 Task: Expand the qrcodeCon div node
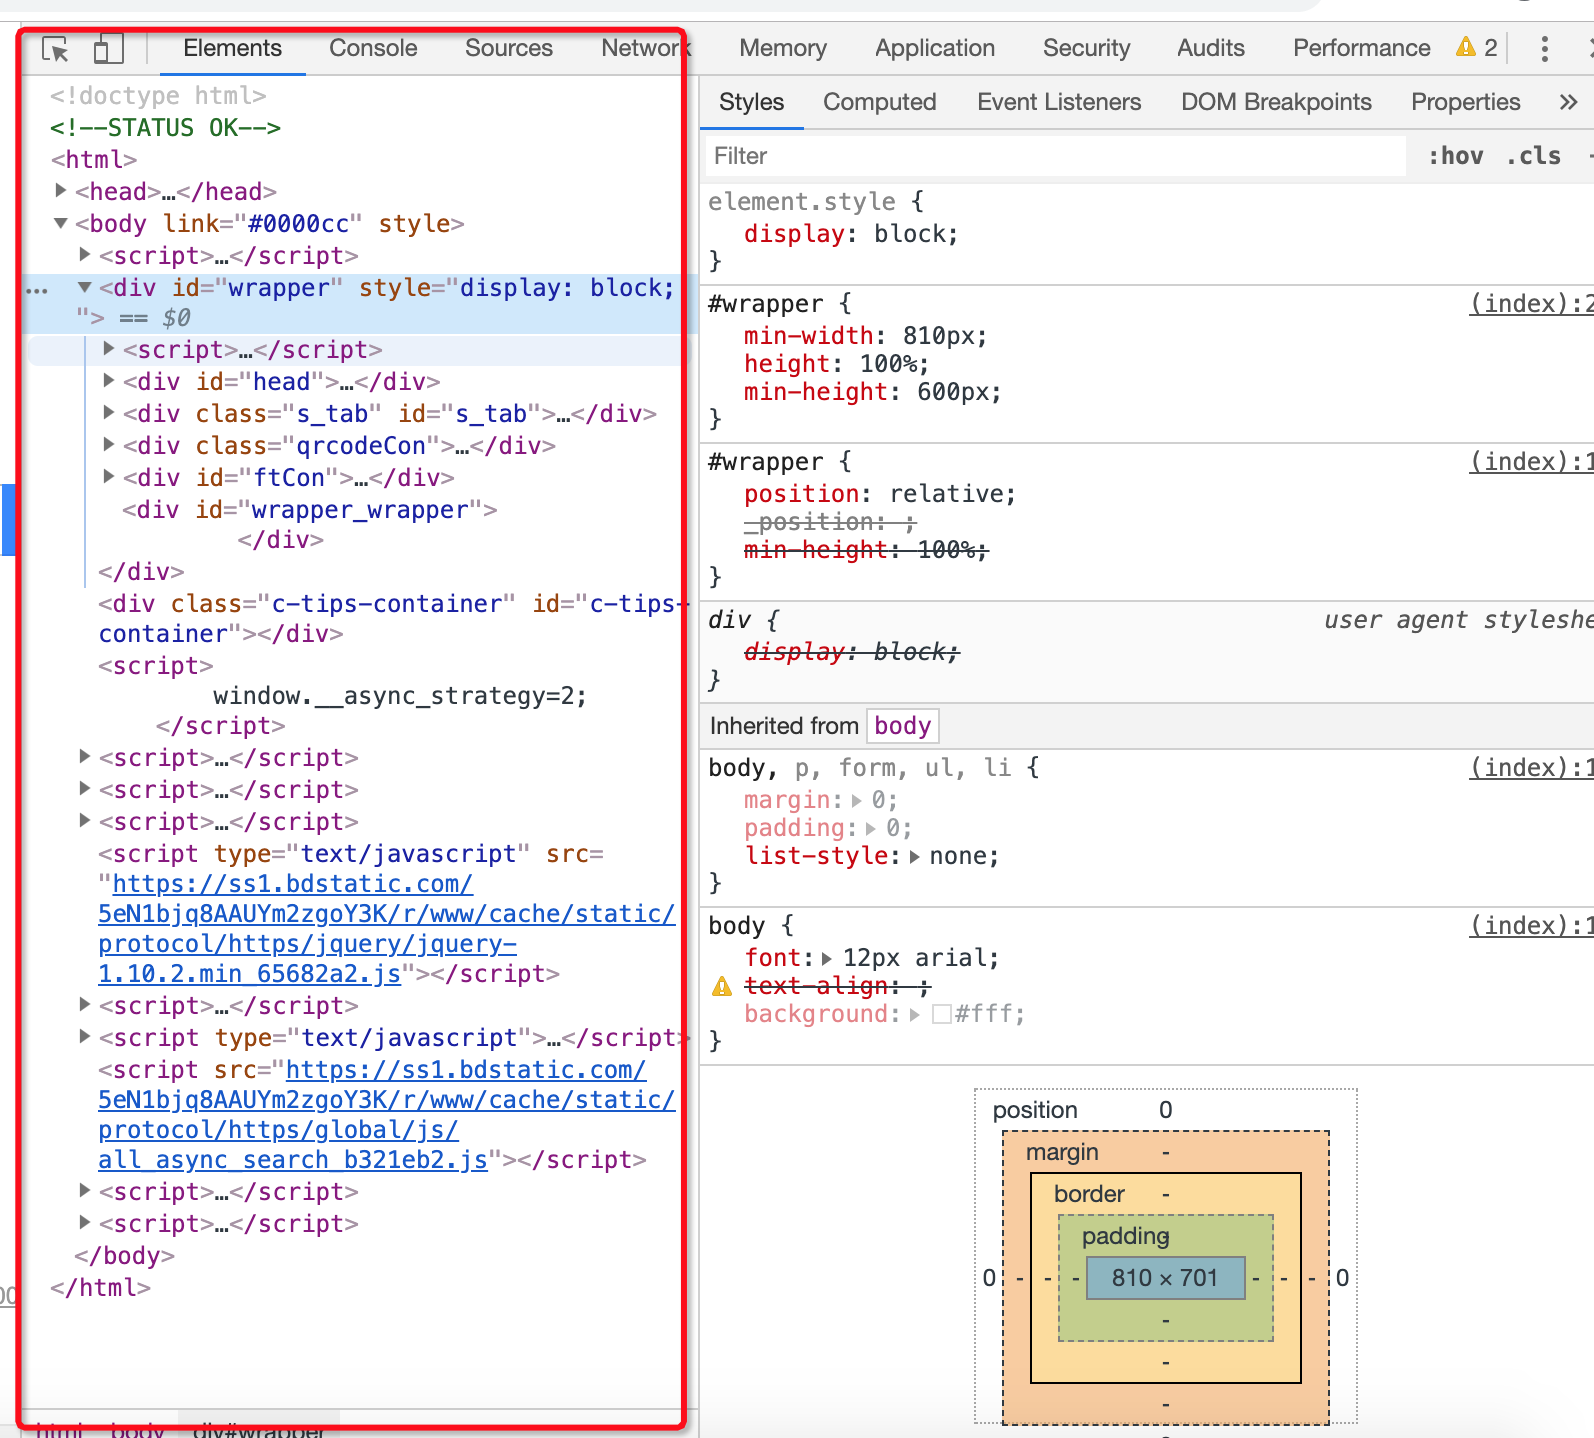[109, 444]
